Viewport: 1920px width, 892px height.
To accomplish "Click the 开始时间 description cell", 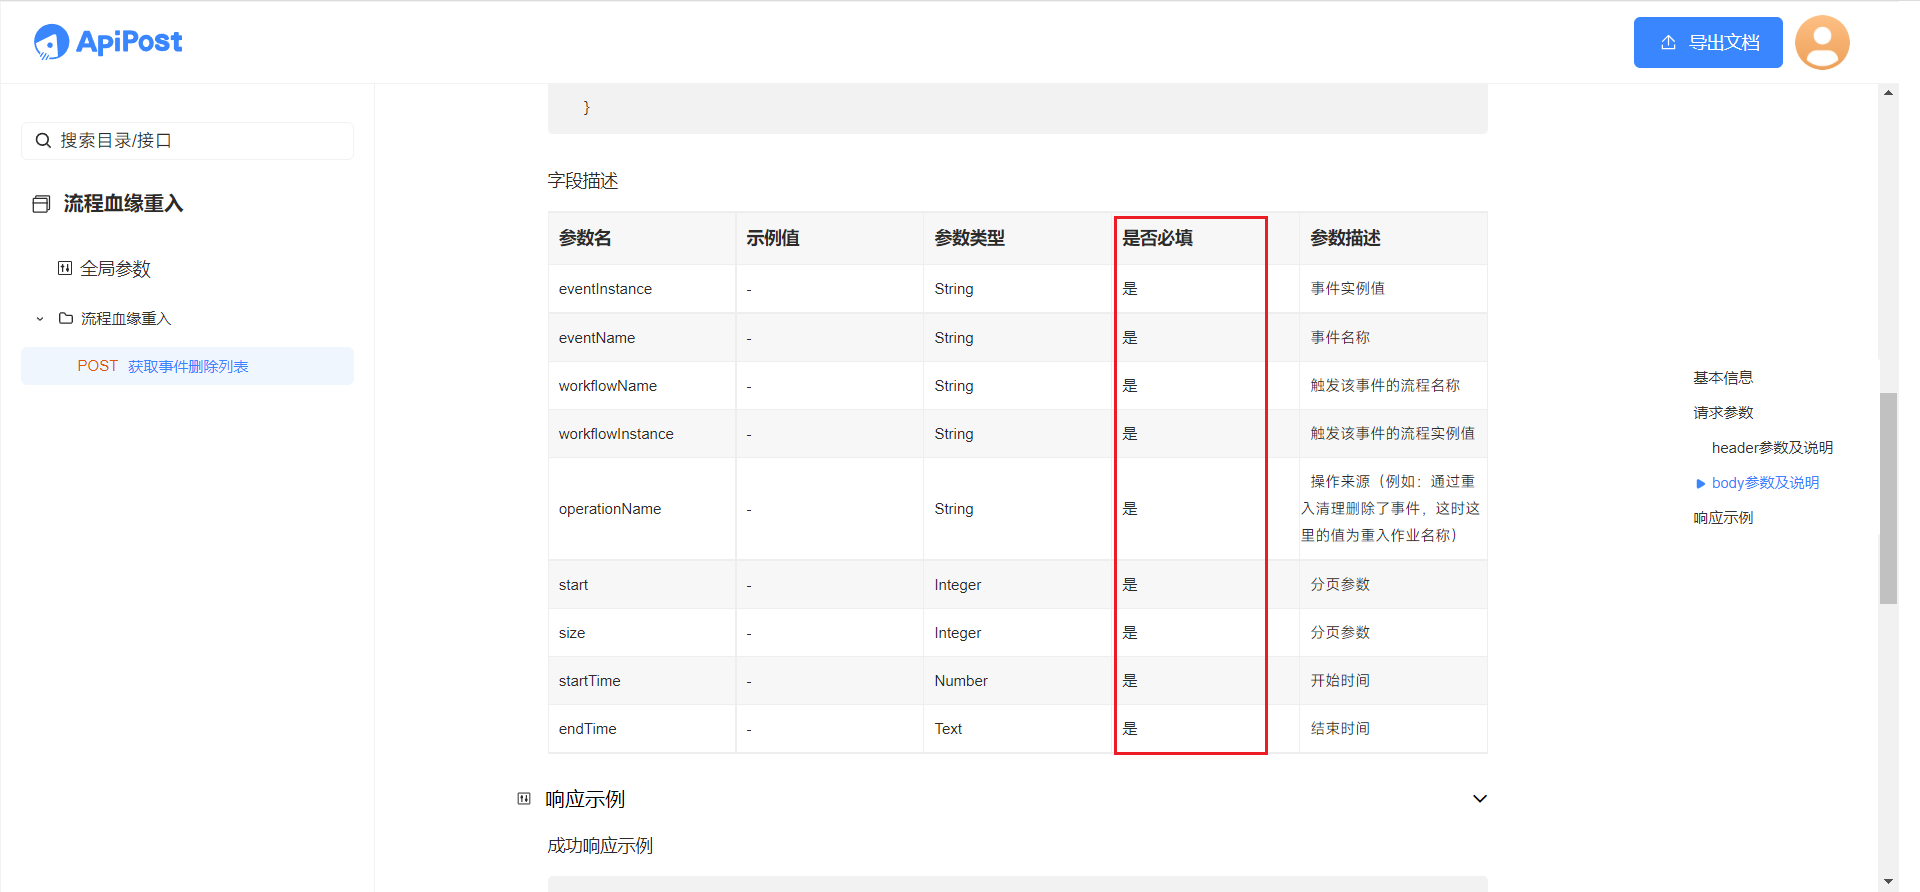I will (1393, 681).
